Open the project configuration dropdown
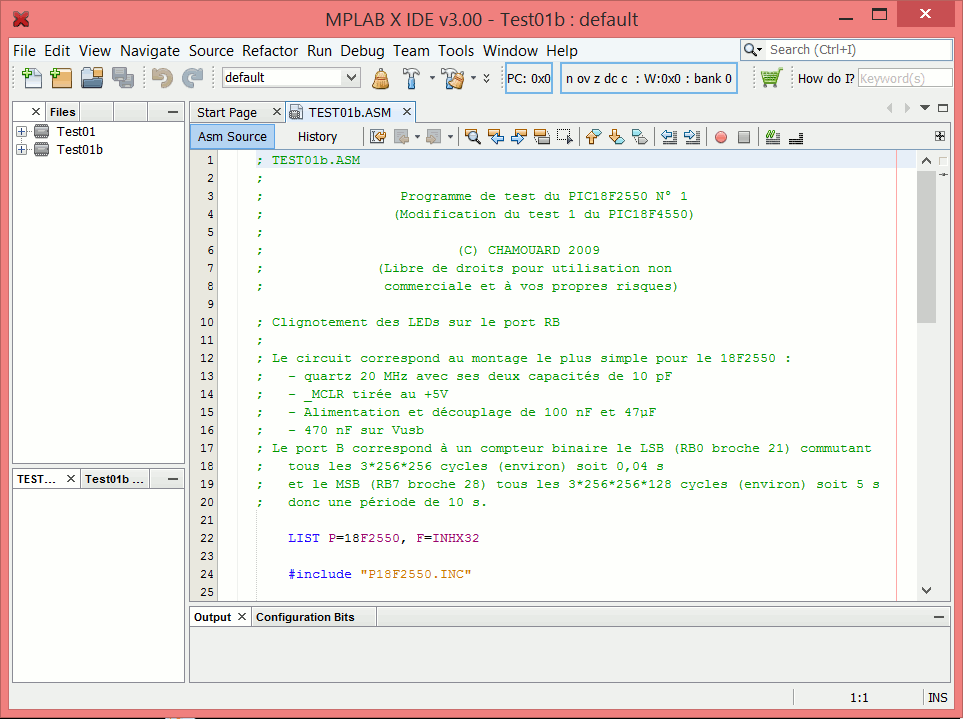The image size is (963, 719). point(351,78)
